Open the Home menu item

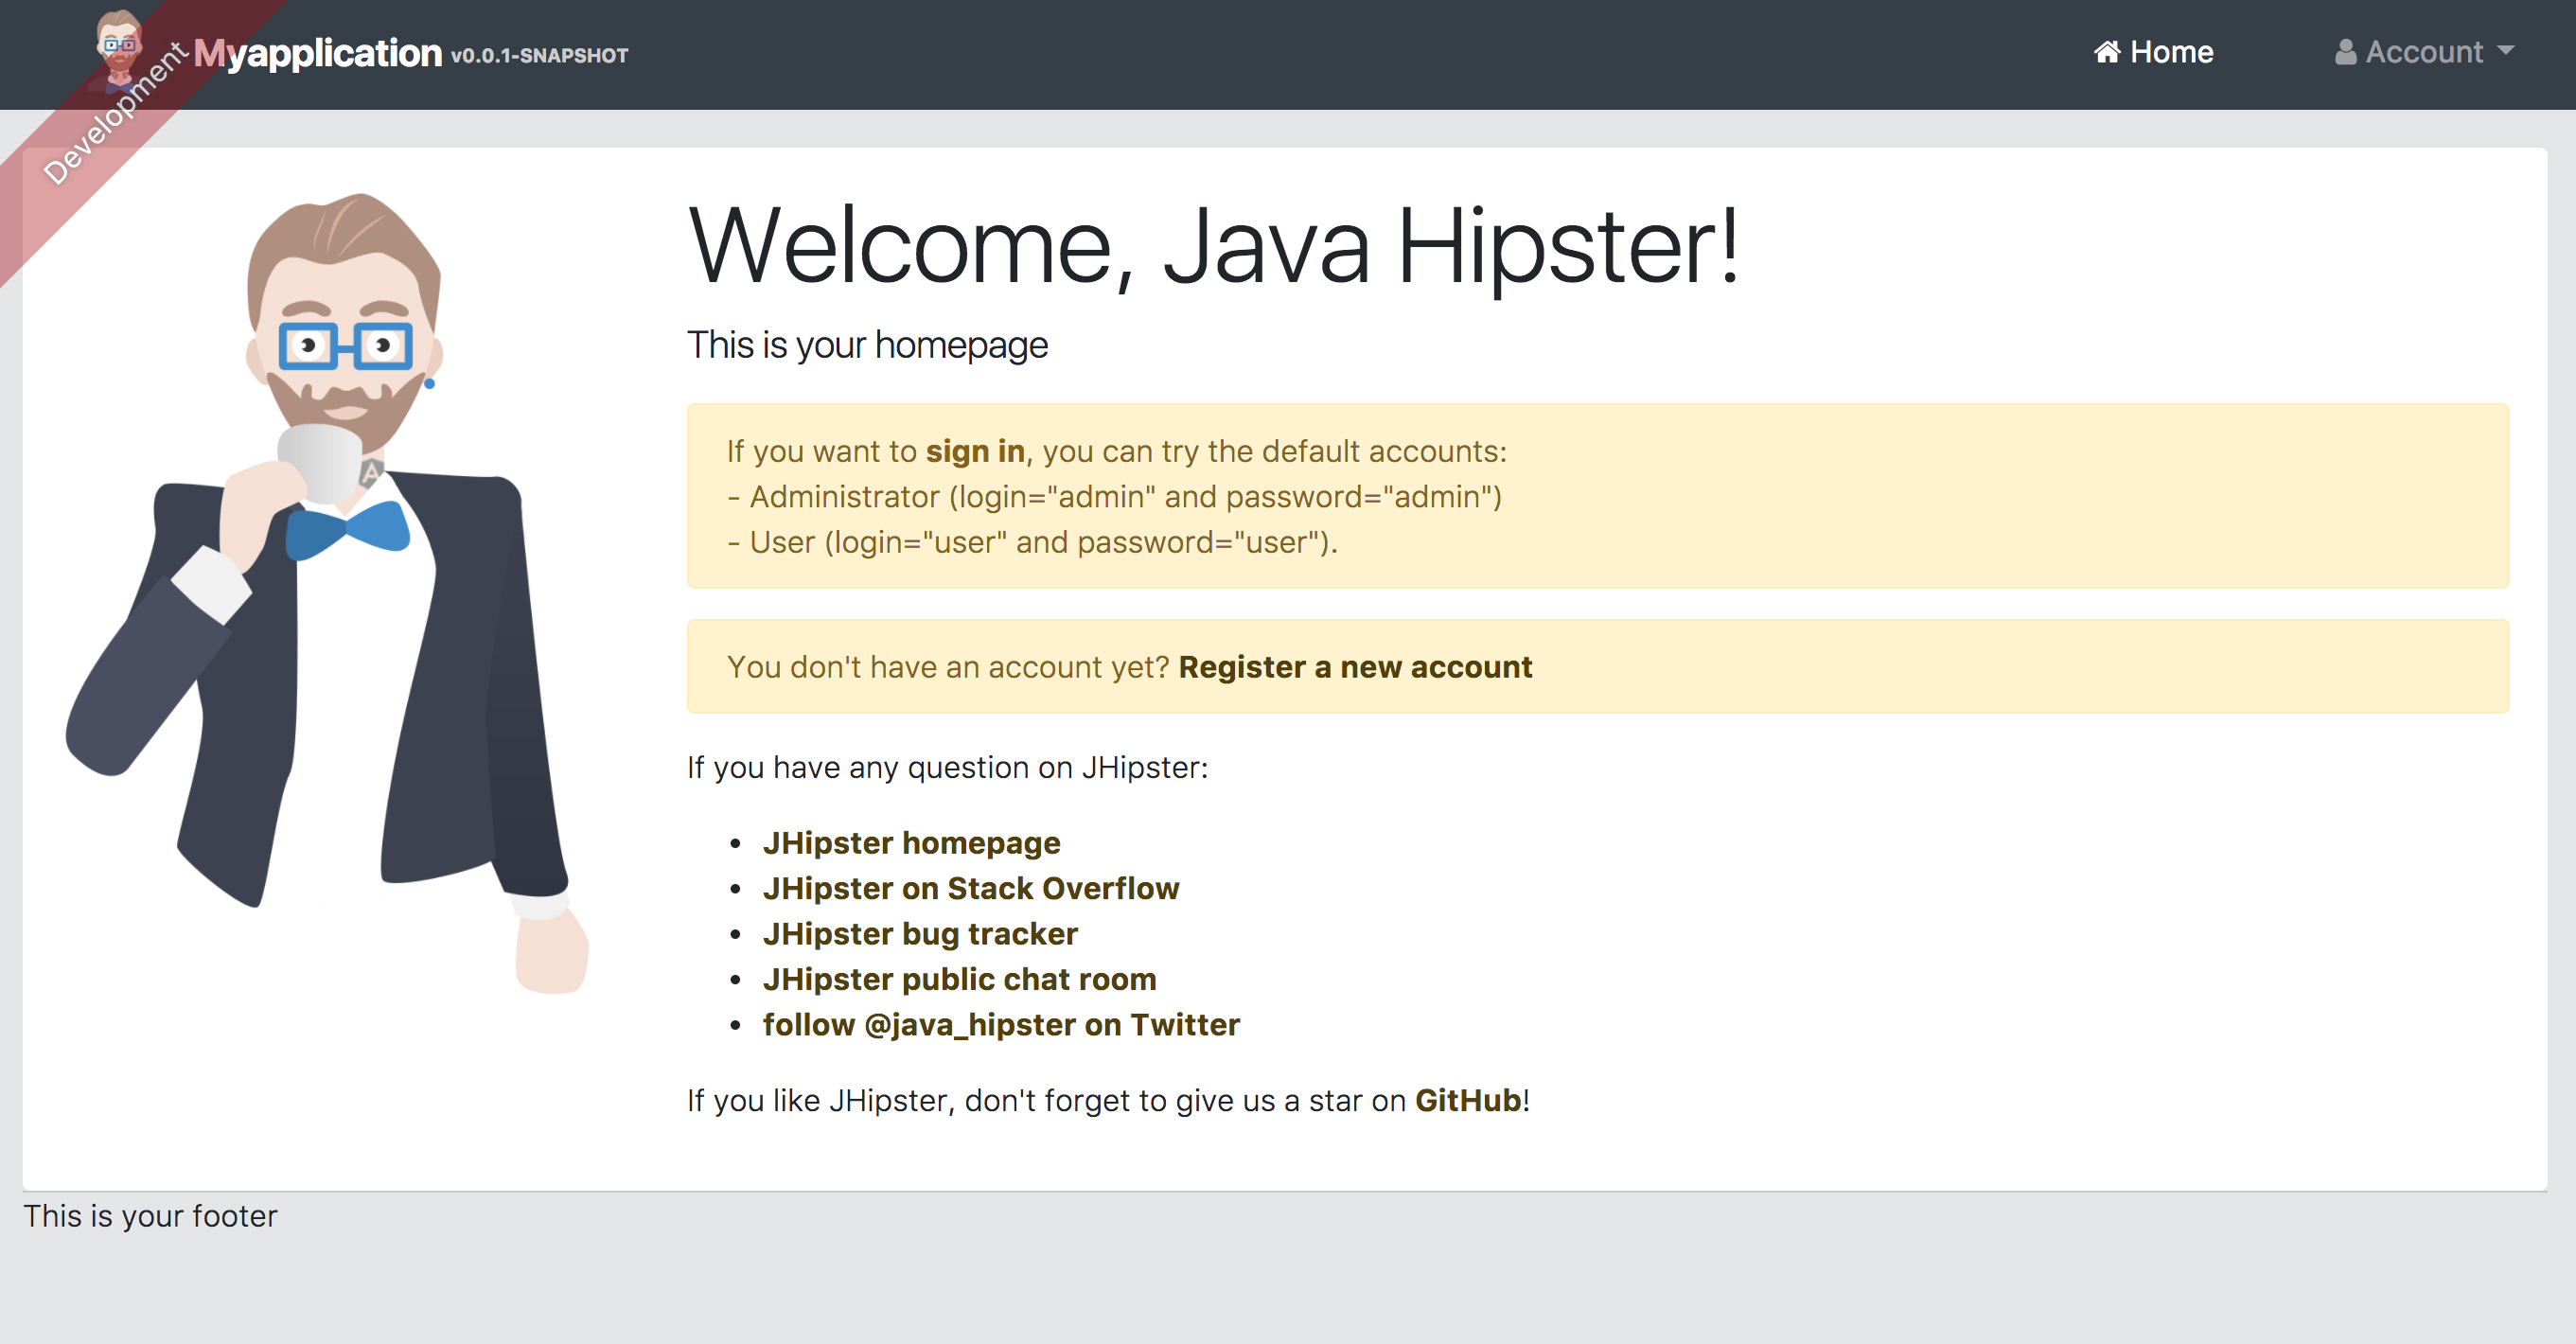pos(2170,52)
